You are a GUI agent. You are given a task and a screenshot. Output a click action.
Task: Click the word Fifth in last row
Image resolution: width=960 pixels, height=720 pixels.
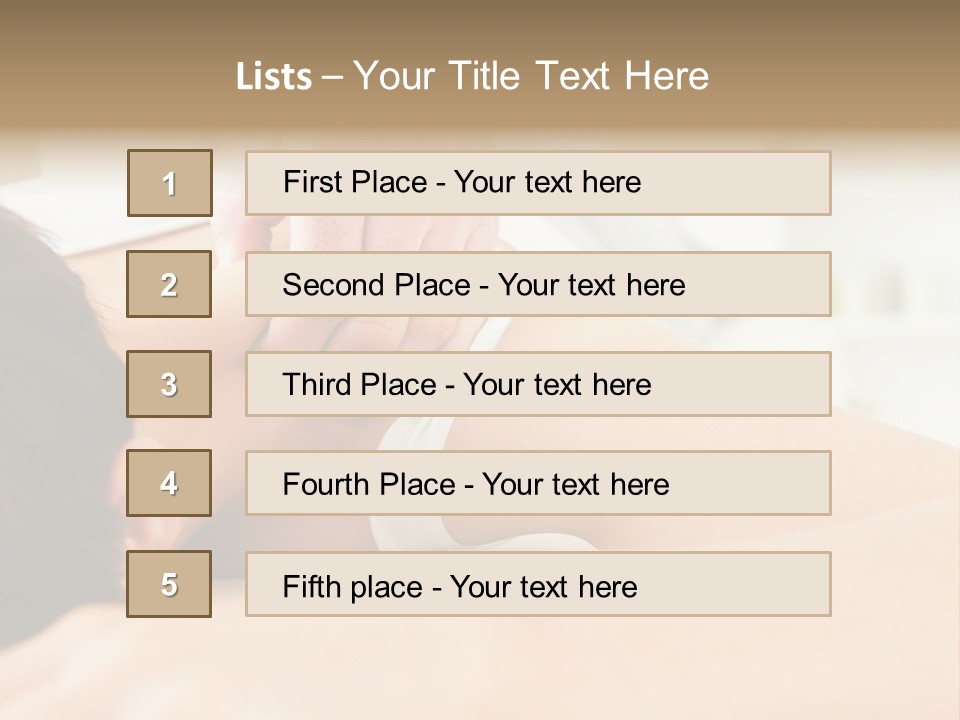tap(312, 586)
